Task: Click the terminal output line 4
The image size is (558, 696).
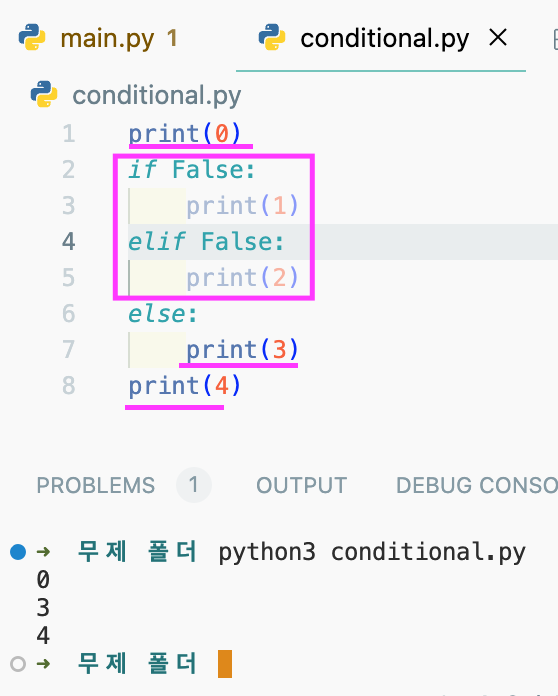Action: 43,635
